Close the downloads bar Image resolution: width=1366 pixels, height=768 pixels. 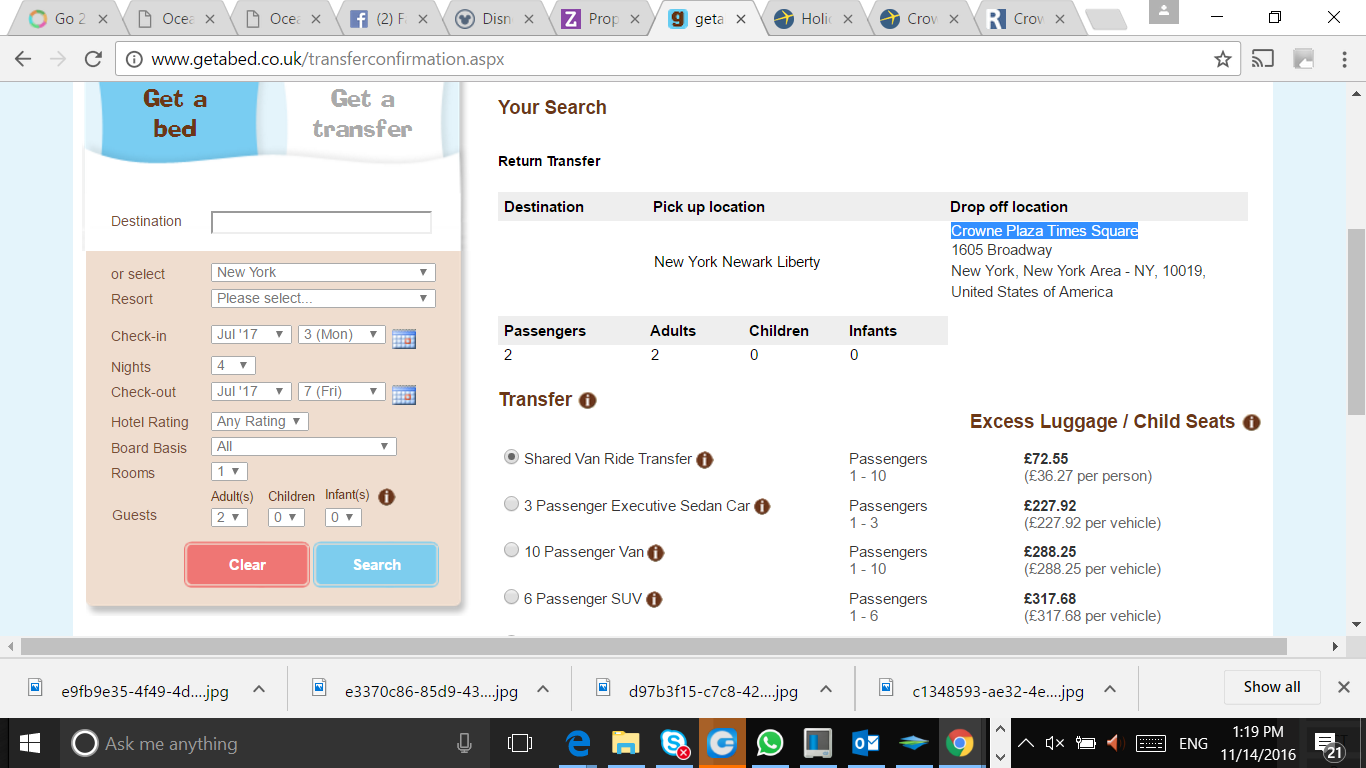[x=1344, y=687]
